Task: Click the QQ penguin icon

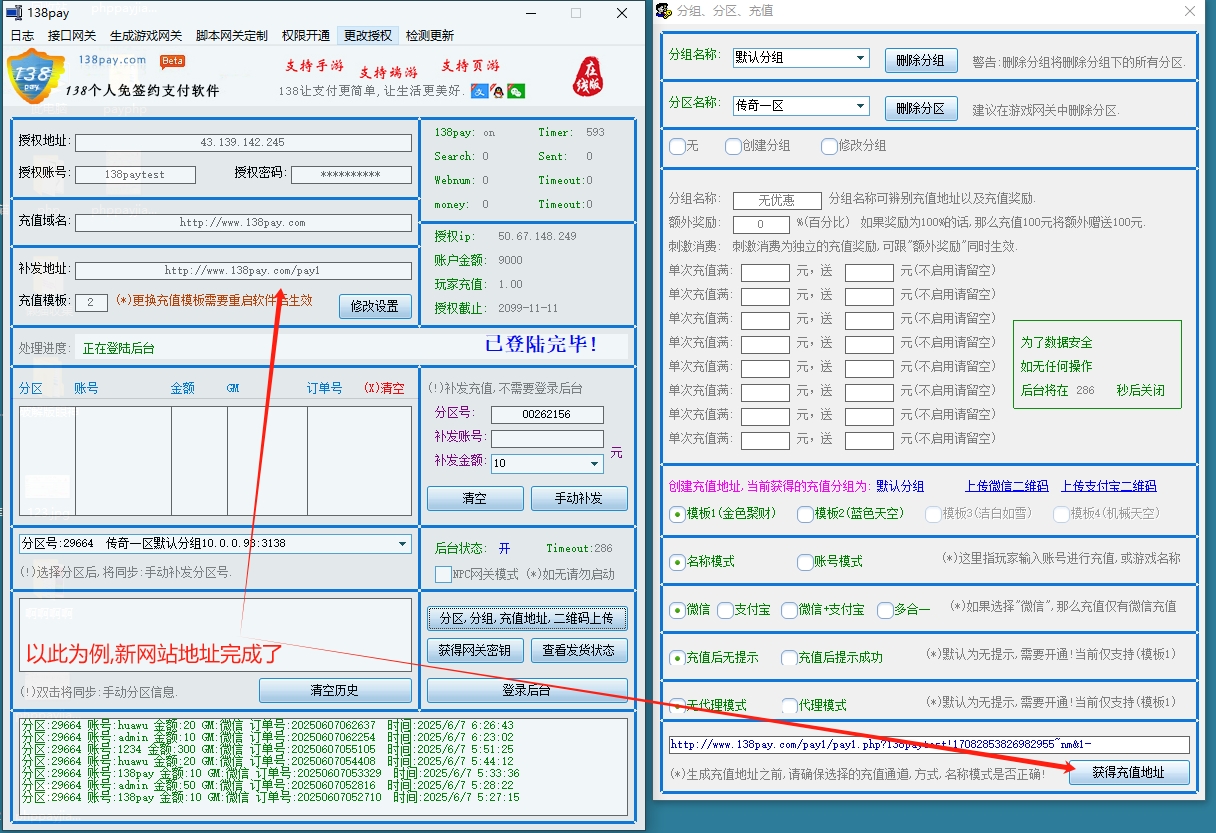Action: click(497, 92)
